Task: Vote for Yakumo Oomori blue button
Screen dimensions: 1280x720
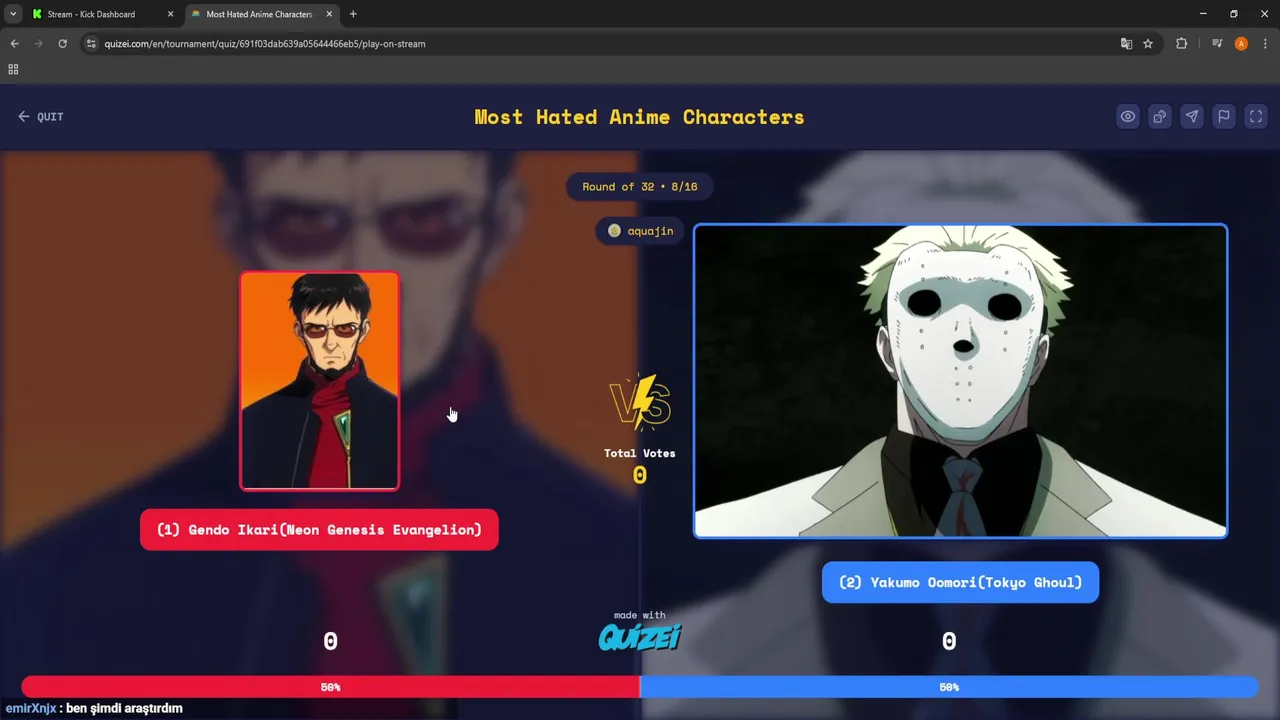Action: (960, 582)
